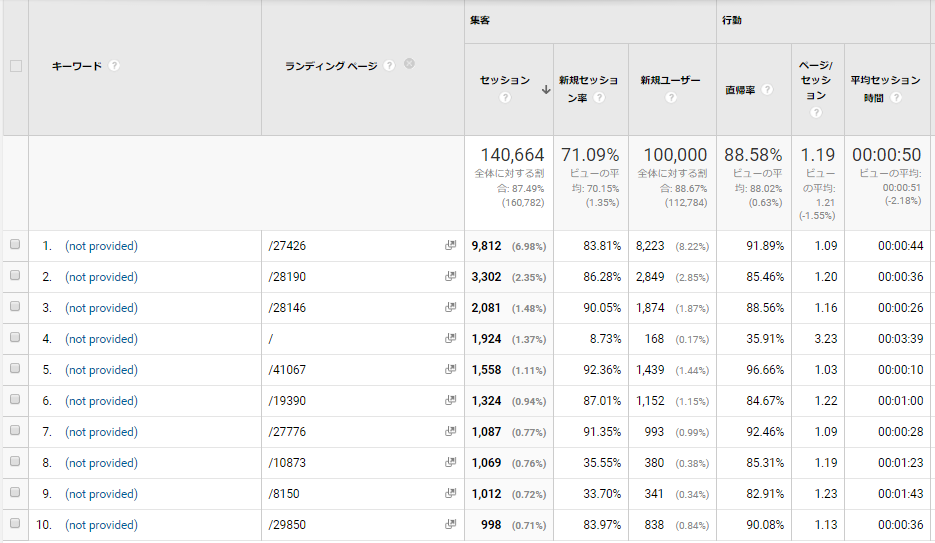Click the キーワード column header
This screenshot has height=543, width=935.
(77, 66)
